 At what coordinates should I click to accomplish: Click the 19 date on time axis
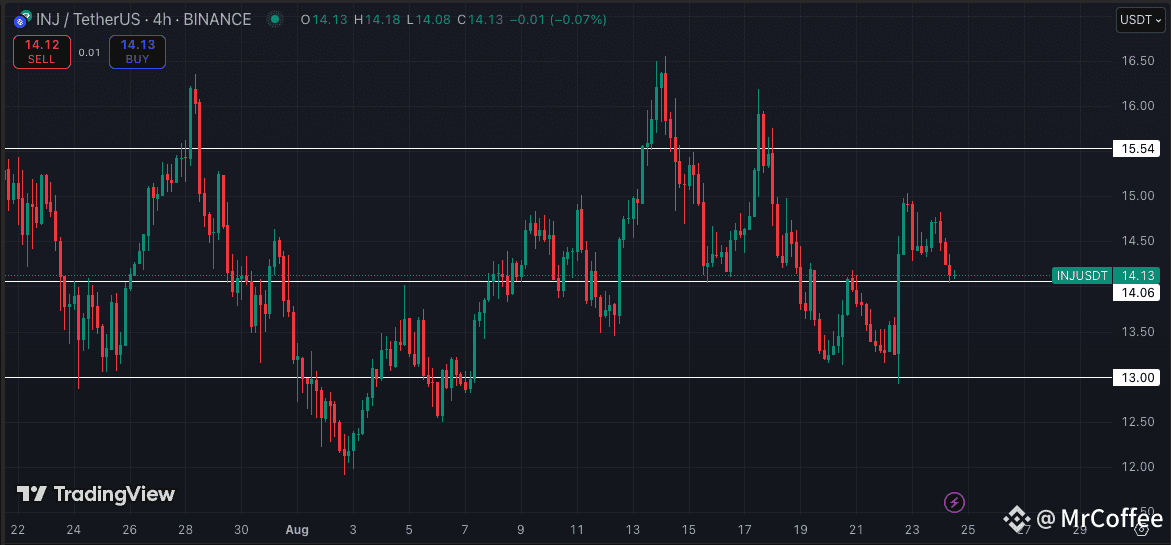(800, 529)
